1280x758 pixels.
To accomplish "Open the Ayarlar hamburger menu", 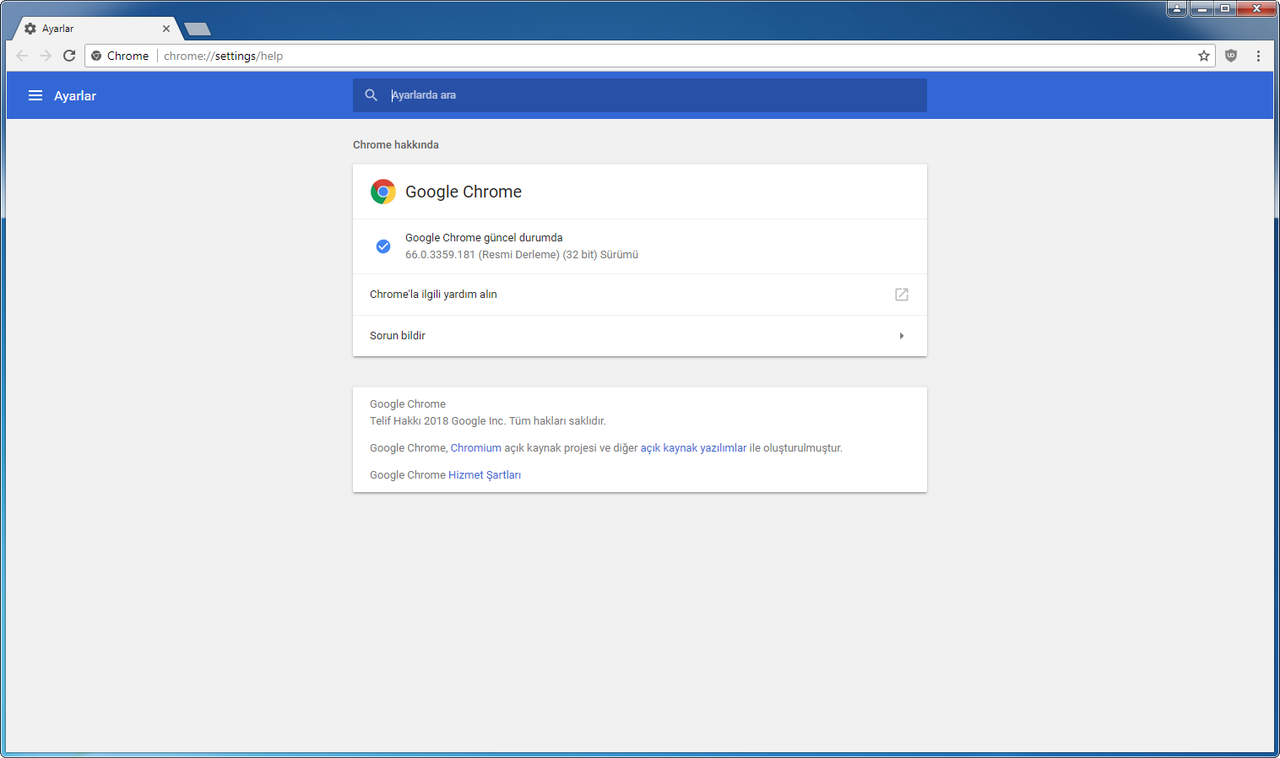I will pos(35,95).
